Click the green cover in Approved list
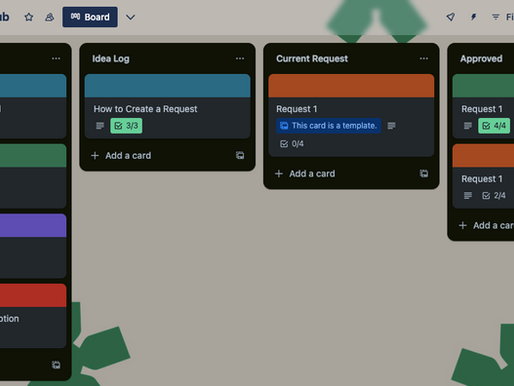Image resolution: width=514 pixels, height=386 pixels. pyautogui.click(x=483, y=86)
